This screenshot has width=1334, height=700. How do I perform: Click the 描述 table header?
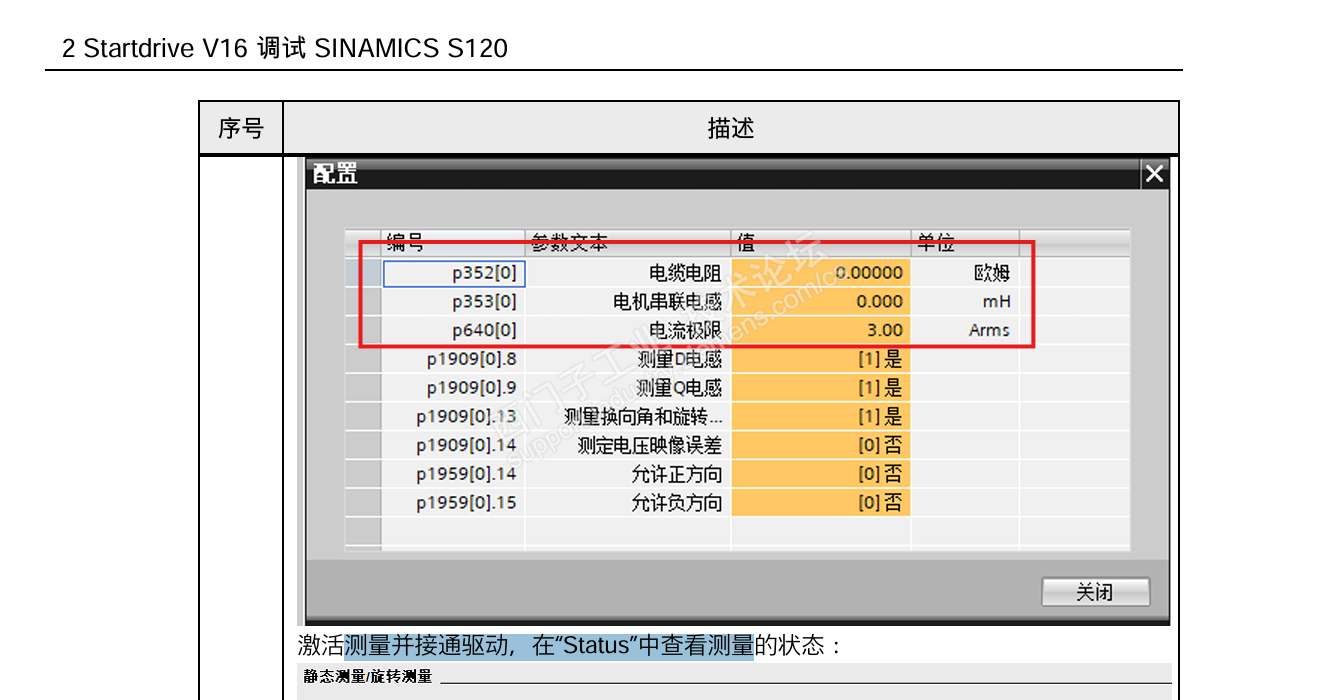click(730, 128)
